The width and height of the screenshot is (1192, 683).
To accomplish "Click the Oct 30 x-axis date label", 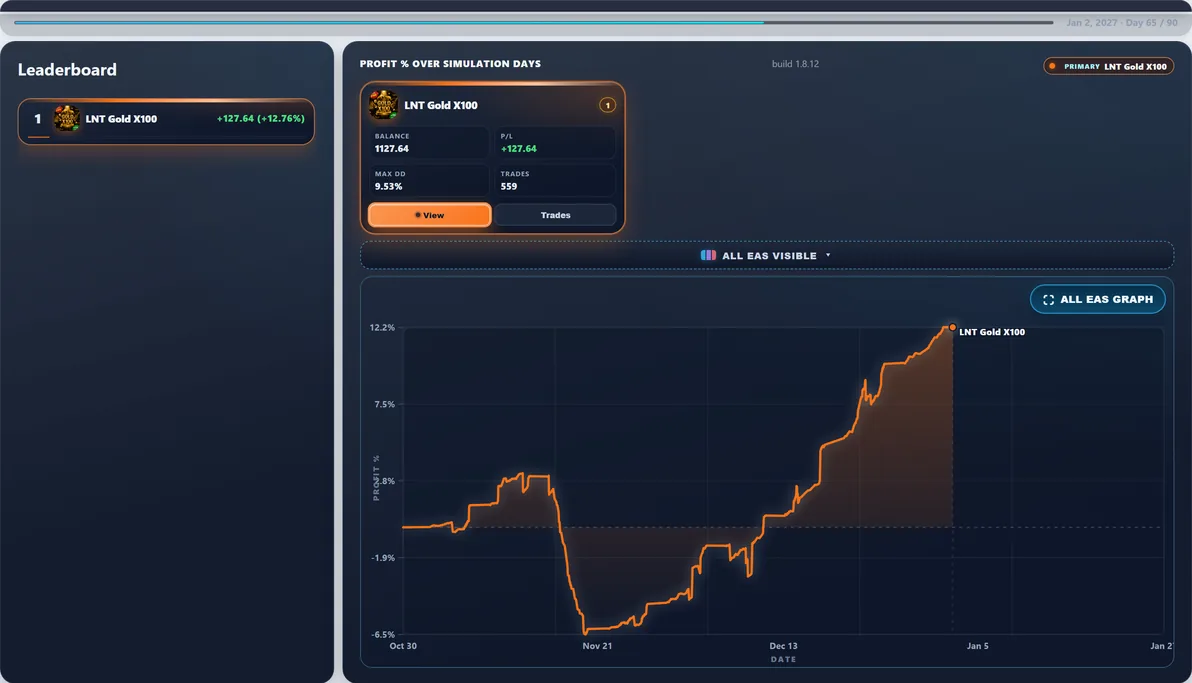I will (x=403, y=646).
